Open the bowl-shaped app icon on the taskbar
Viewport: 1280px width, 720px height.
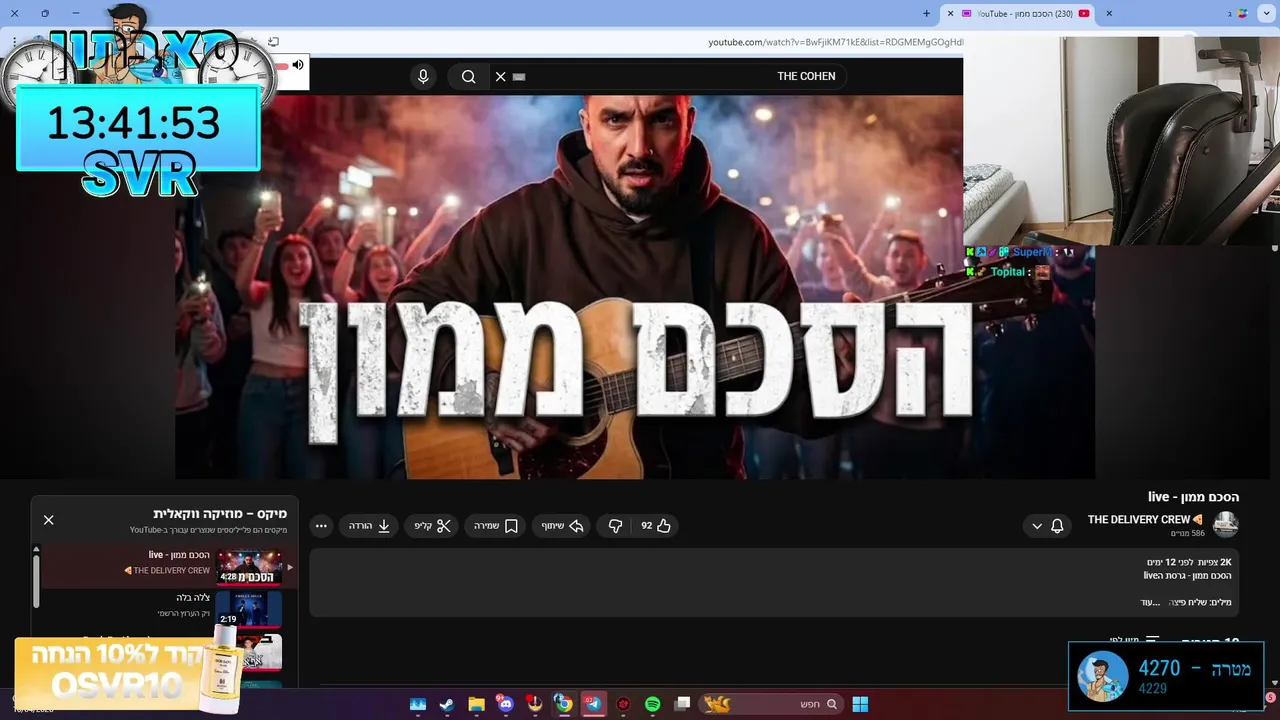(534, 704)
